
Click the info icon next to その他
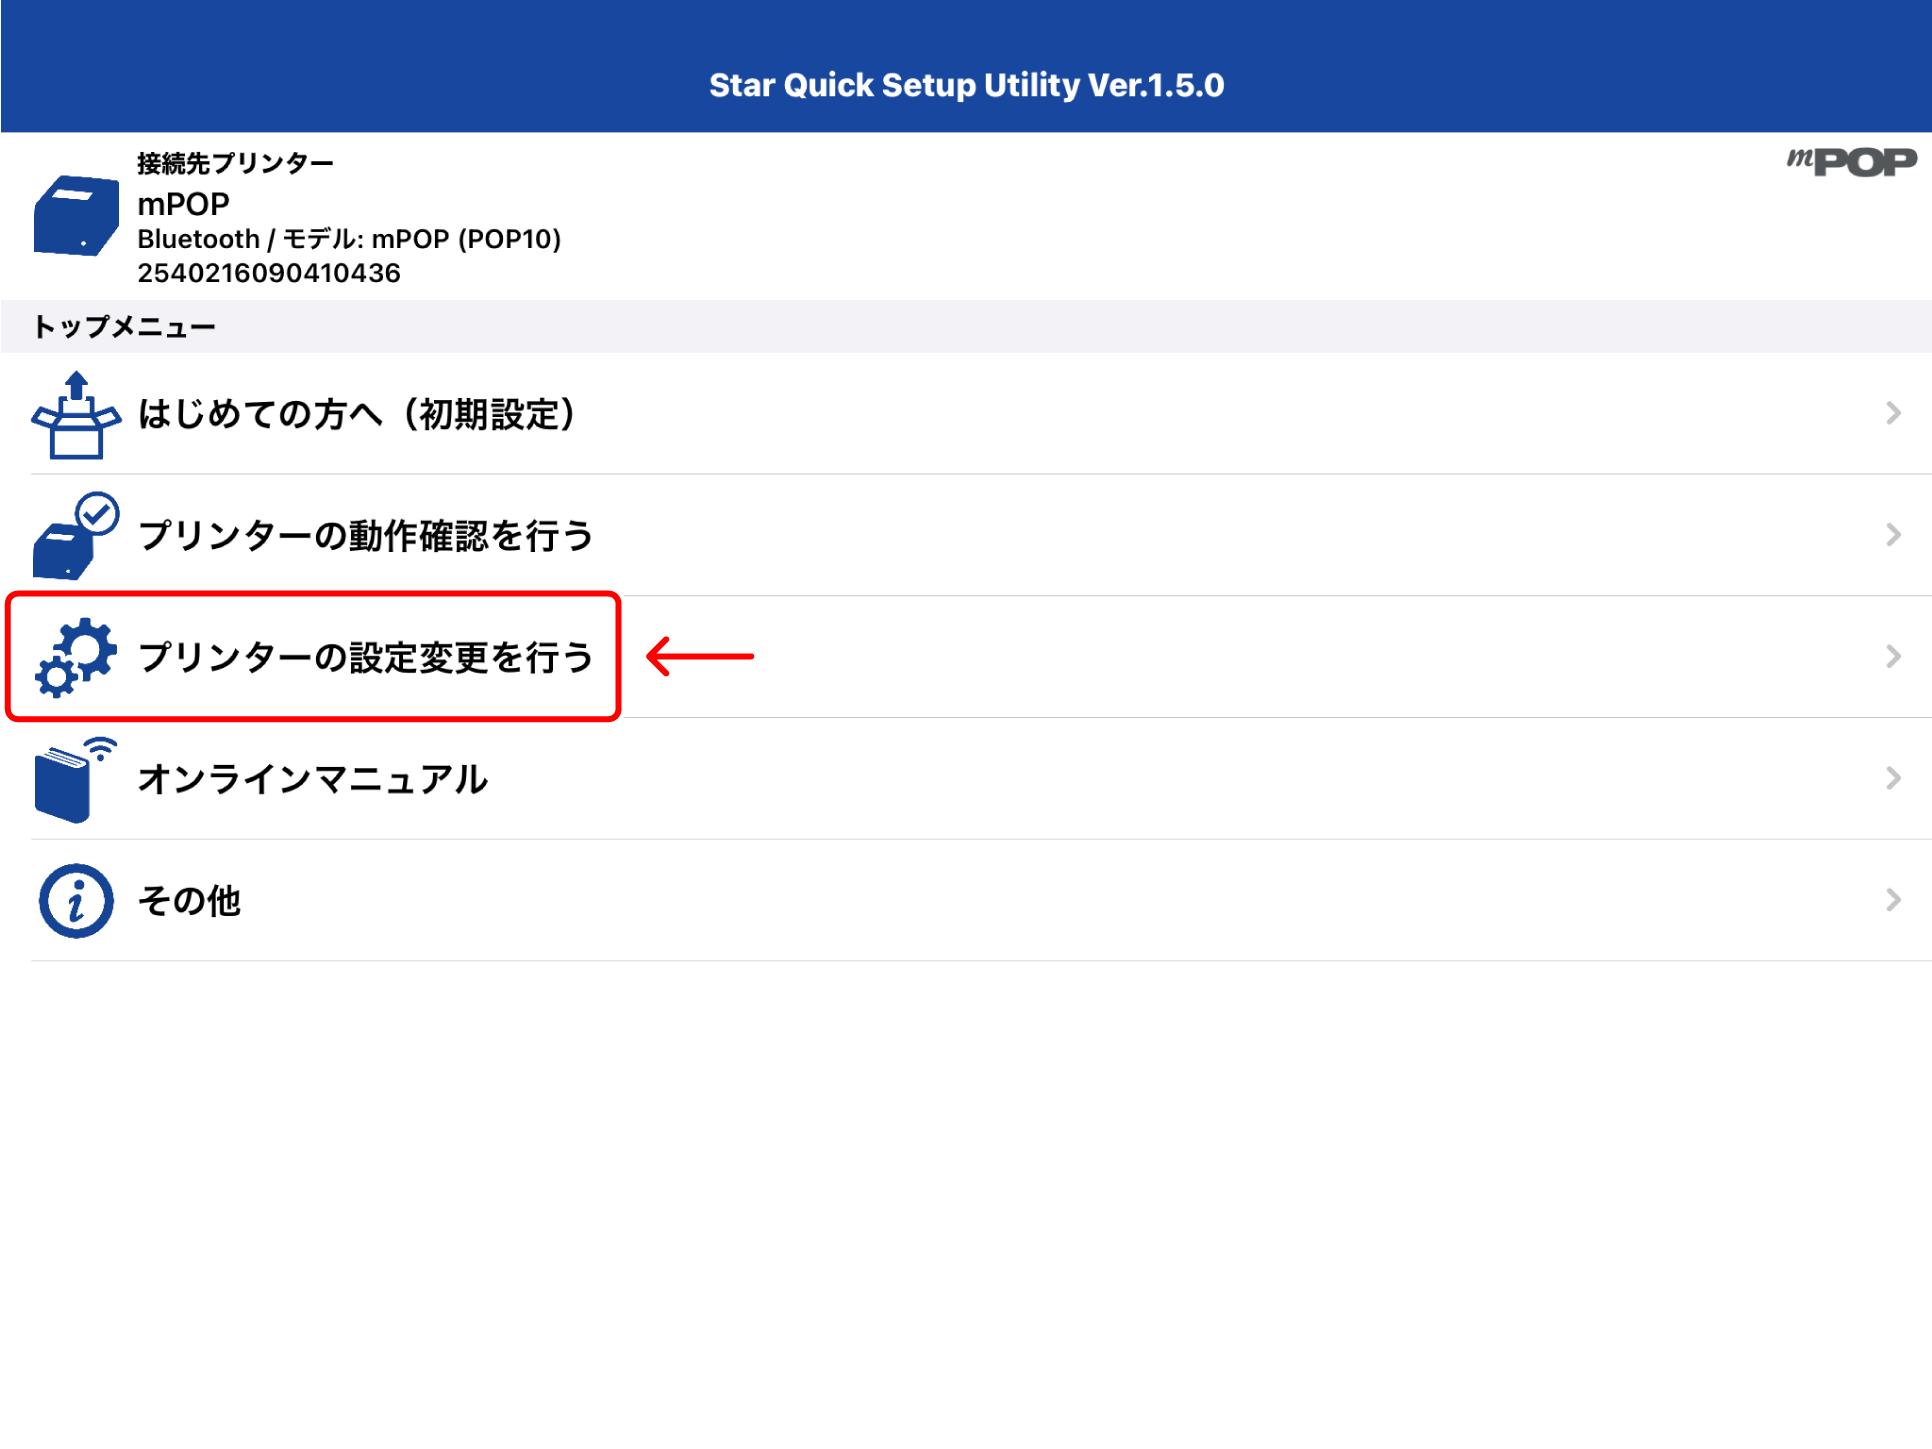point(76,901)
